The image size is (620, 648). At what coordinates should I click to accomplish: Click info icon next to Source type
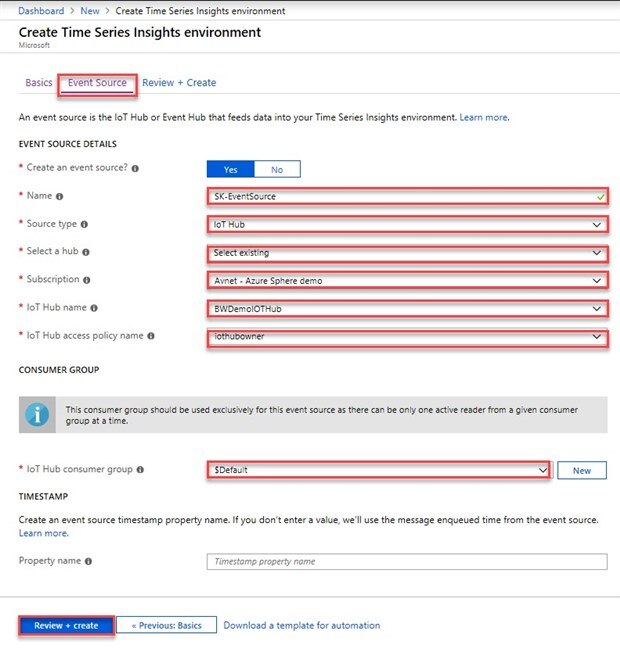84,225
